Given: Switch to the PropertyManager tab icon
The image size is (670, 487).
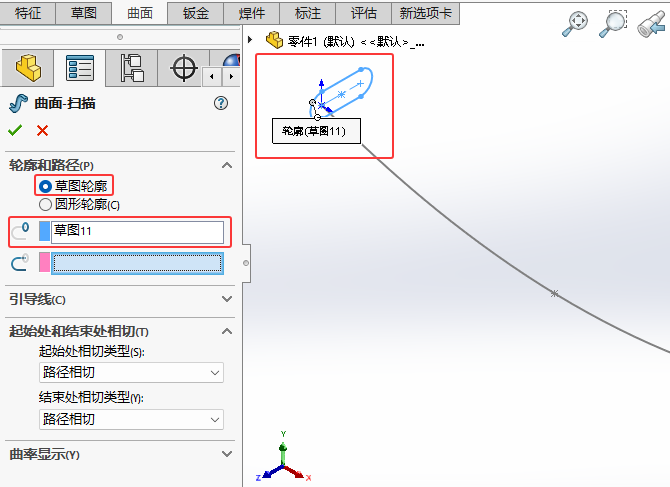Looking at the screenshot, I should [x=80, y=68].
